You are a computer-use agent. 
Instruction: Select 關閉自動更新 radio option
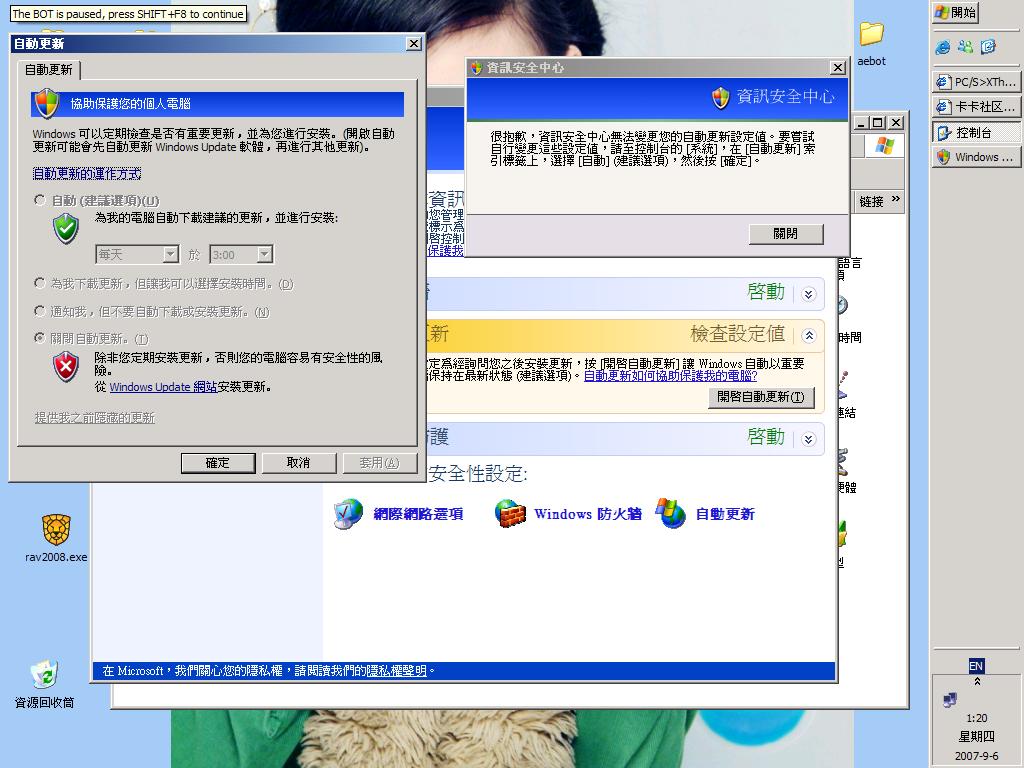(x=40, y=338)
